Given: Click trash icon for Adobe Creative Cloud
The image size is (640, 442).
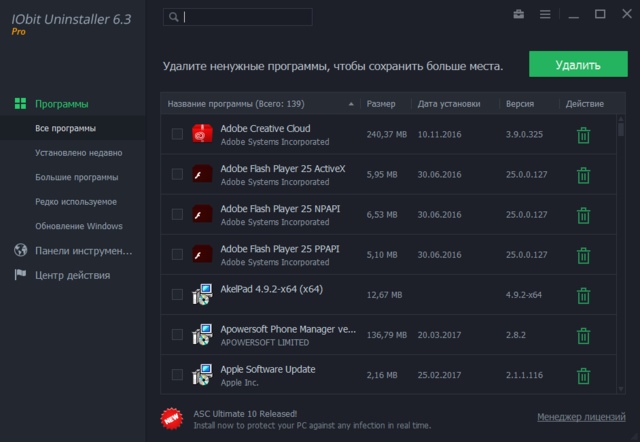Looking at the screenshot, I should point(583,135).
